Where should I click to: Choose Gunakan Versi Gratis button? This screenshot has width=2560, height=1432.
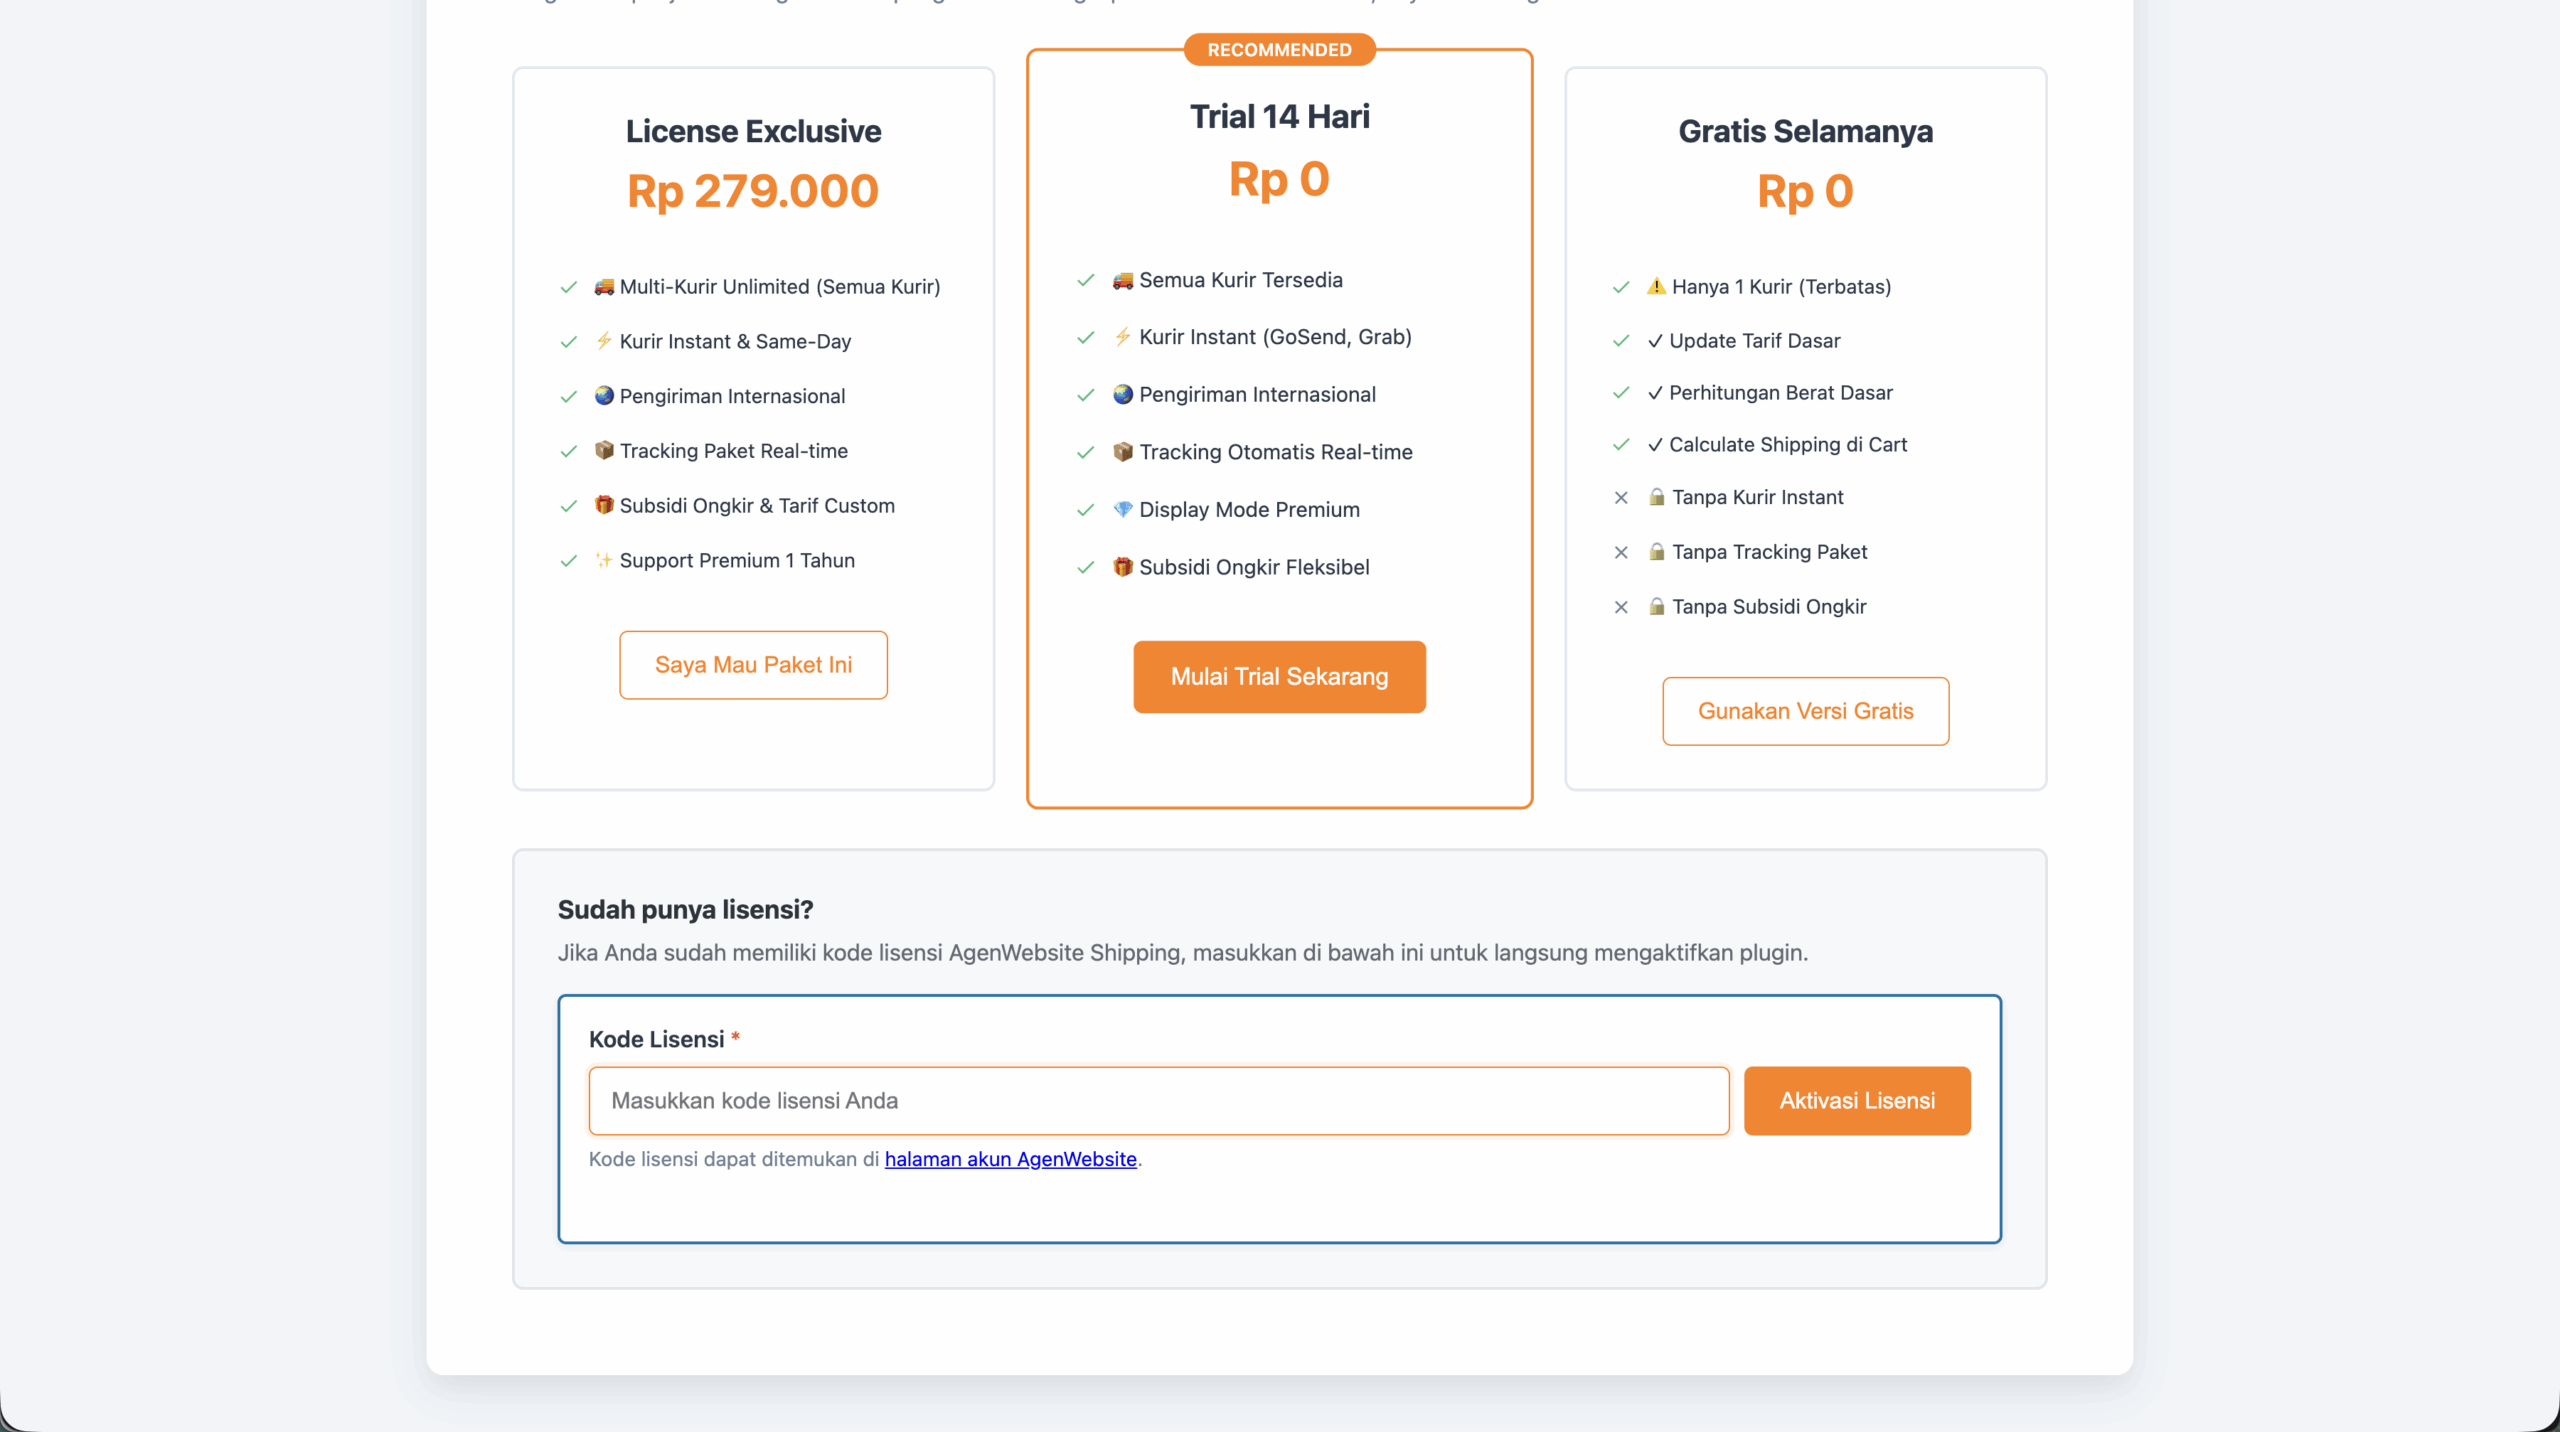1805,711
